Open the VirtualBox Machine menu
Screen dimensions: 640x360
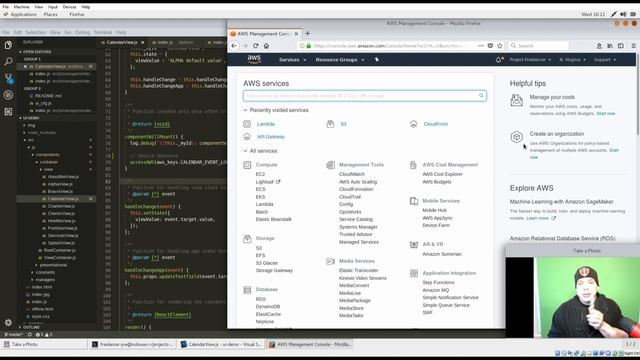pyautogui.click(x=21, y=7)
